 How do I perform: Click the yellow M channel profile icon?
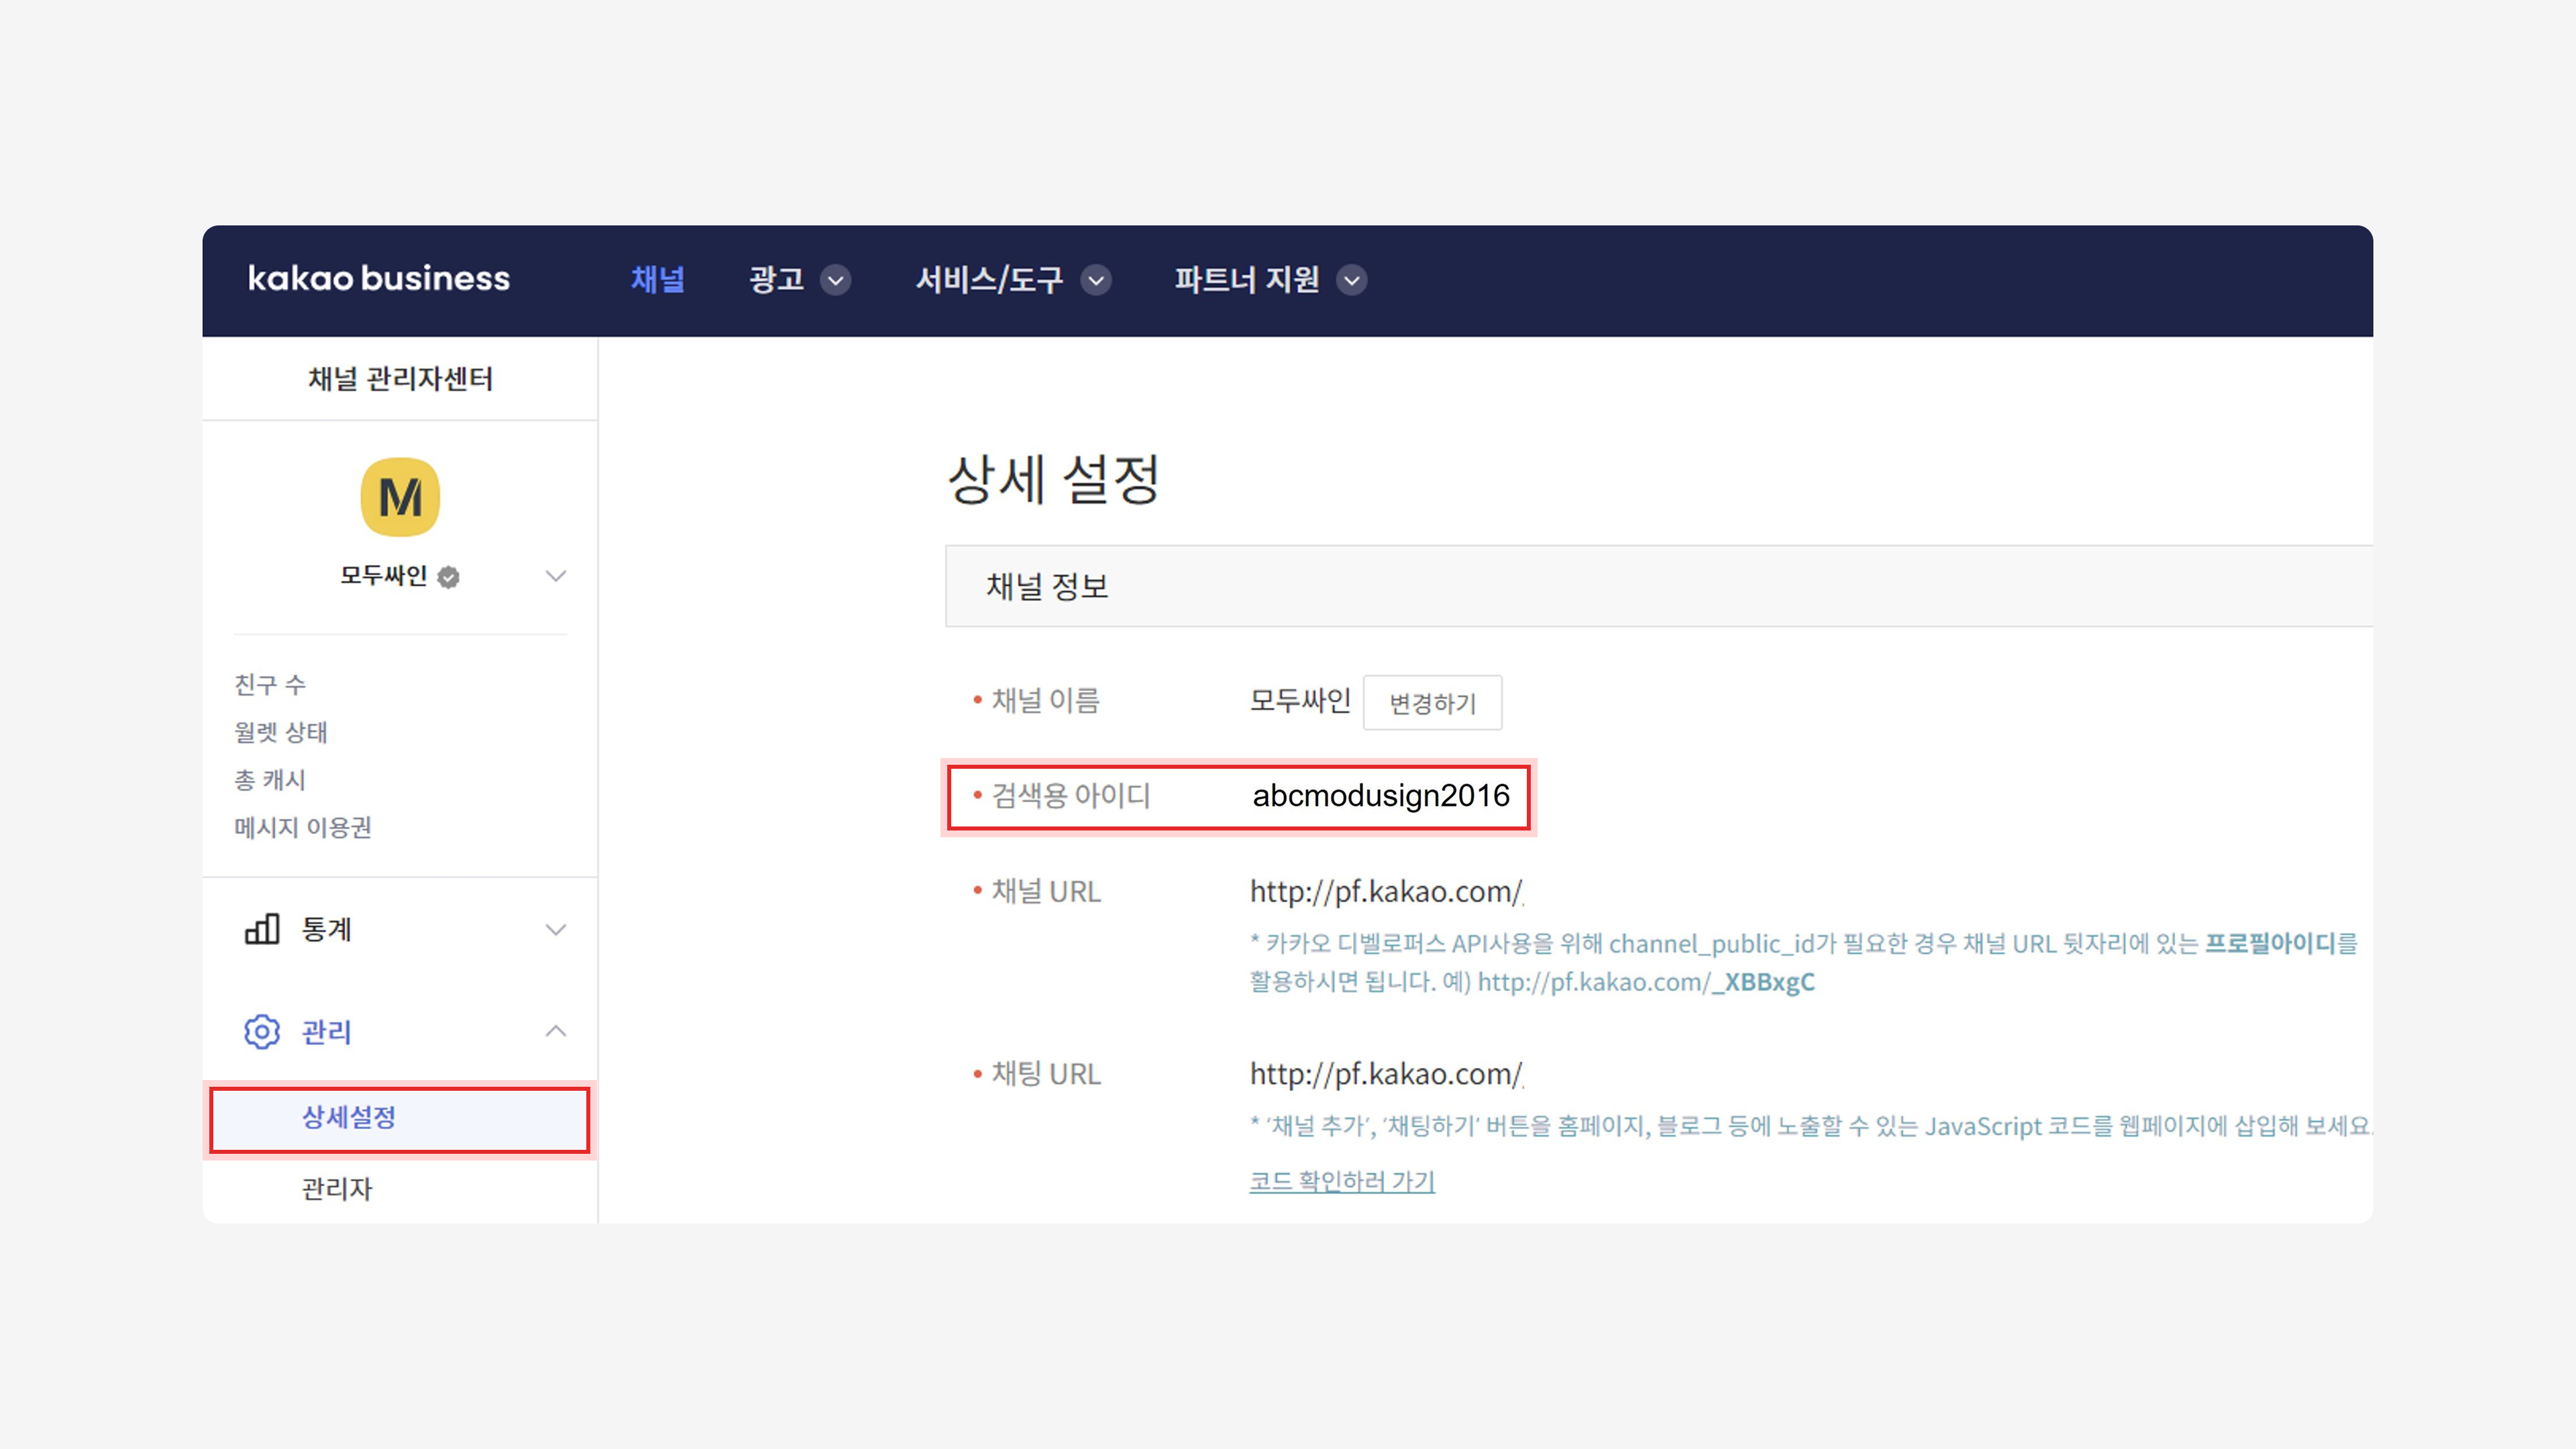(x=400, y=497)
